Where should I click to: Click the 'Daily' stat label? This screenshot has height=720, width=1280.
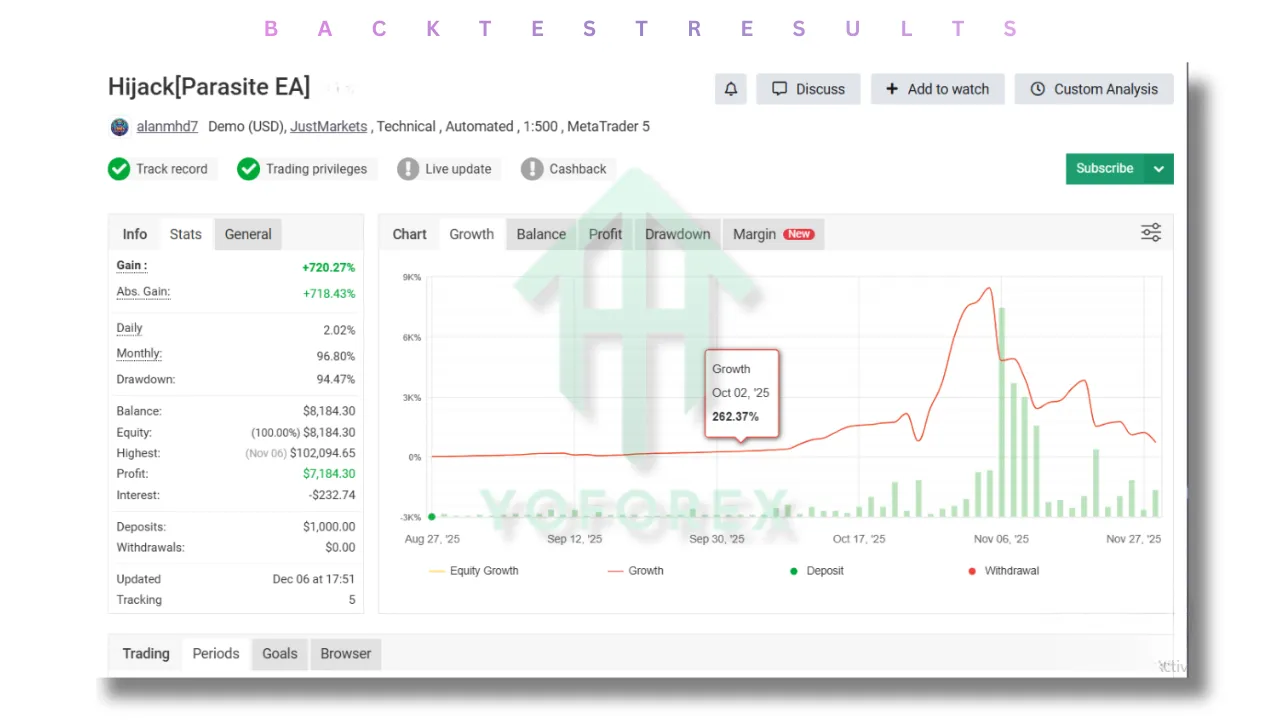pyautogui.click(x=130, y=328)
